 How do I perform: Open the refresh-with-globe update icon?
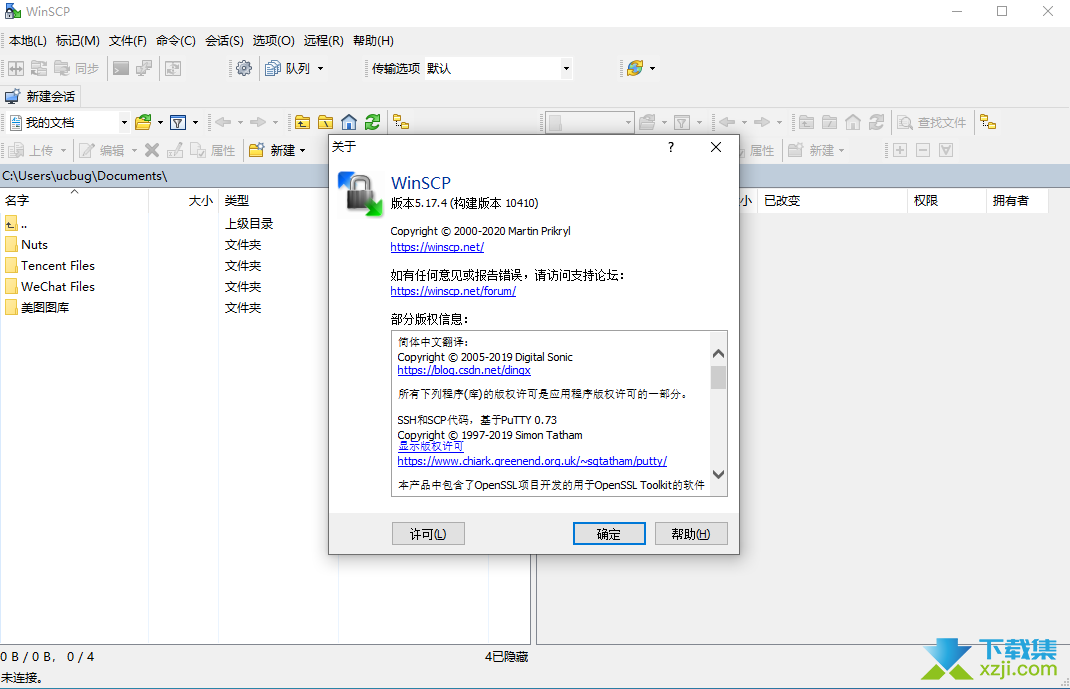click(x=635, y=68)
